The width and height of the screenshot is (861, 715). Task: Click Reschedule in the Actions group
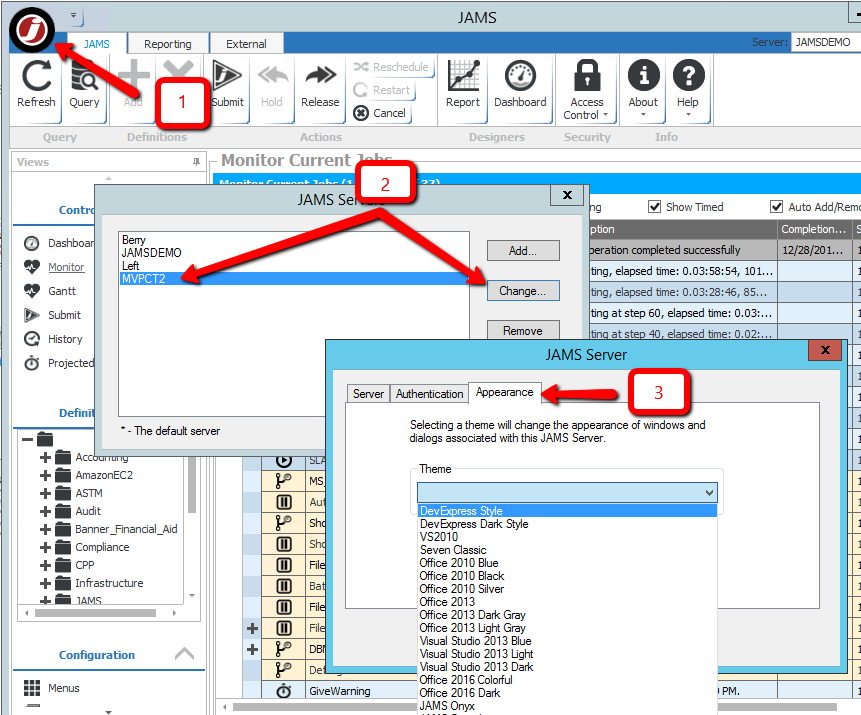click(391, 67)
